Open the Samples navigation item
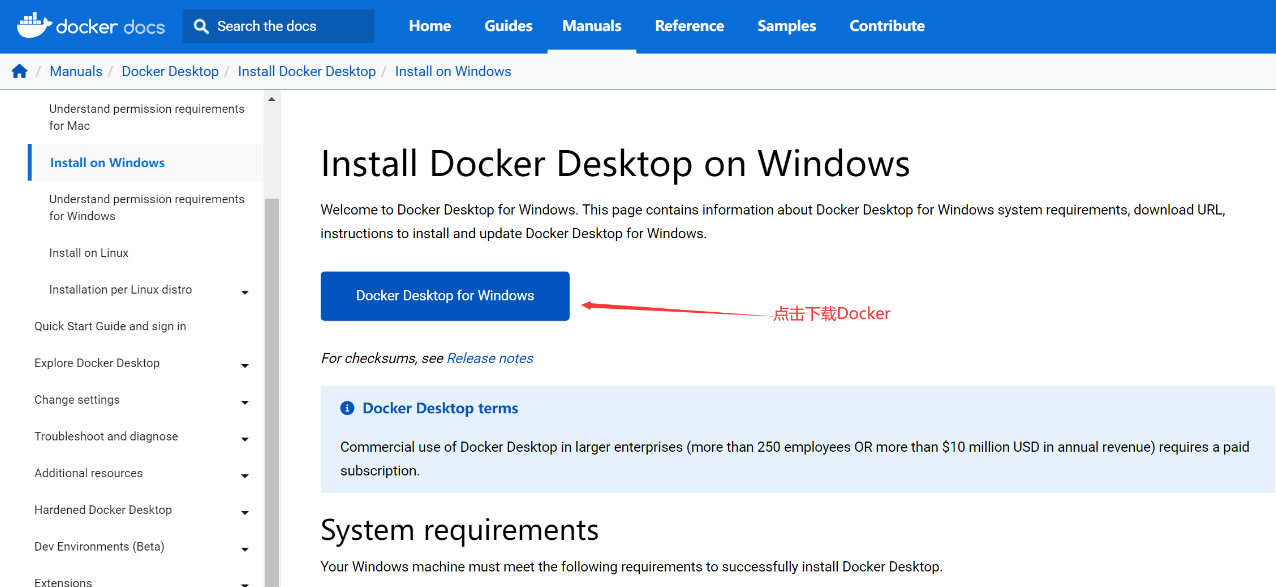 [787, 26]
